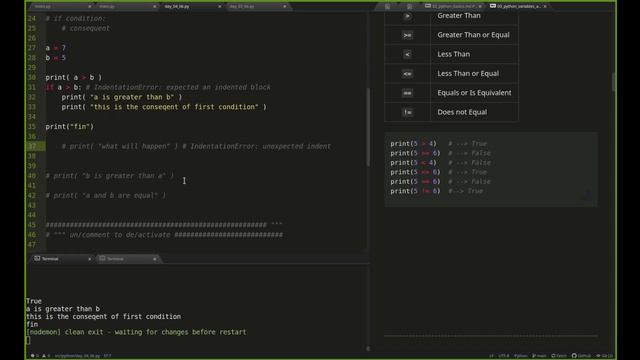Click the 'Less Than or Equal' cell
This screenshot has width=640, height=360.
pos(474,73)
